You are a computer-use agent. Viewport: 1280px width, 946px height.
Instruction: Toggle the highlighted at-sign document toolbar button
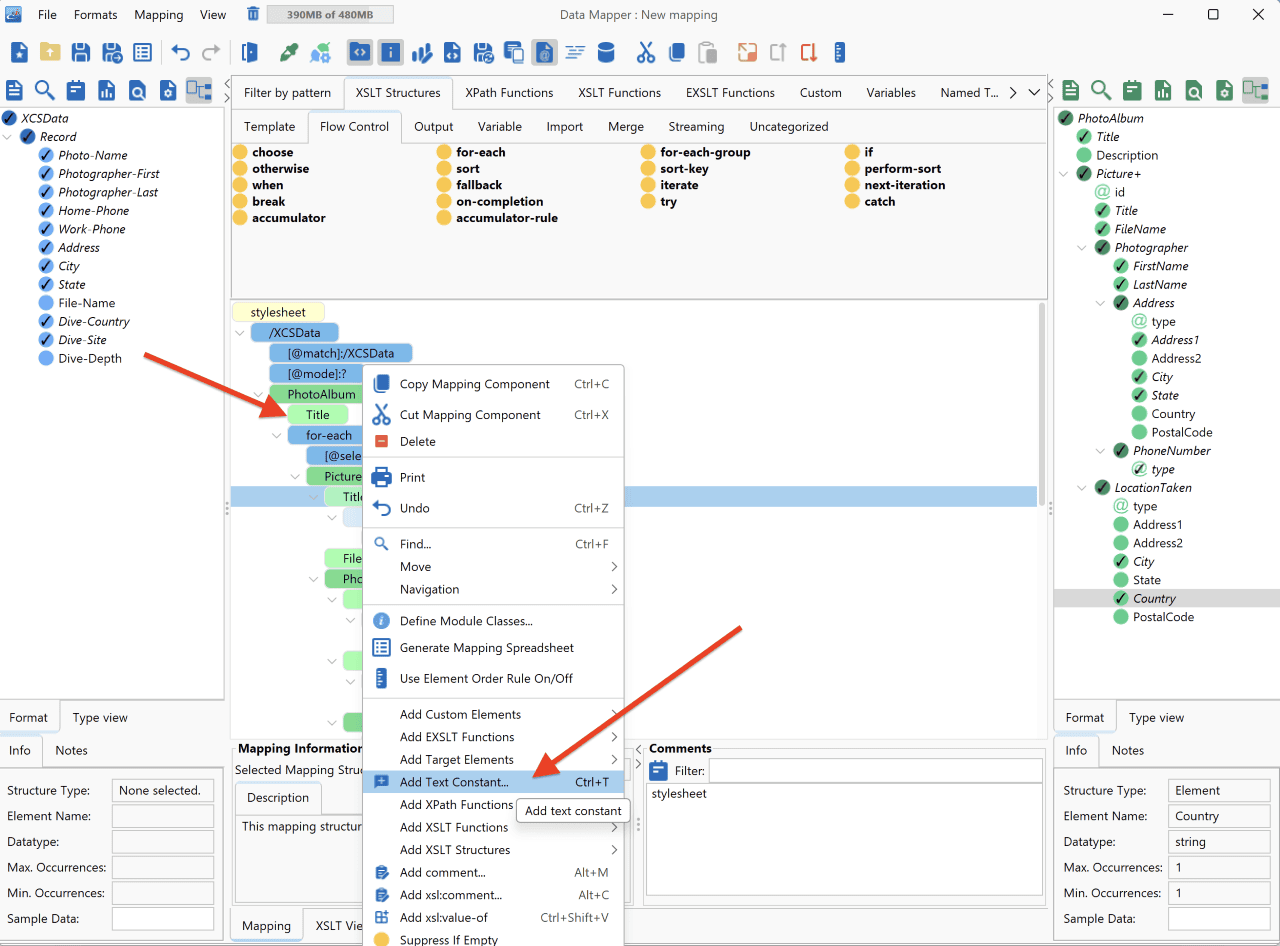coord(544,53)
